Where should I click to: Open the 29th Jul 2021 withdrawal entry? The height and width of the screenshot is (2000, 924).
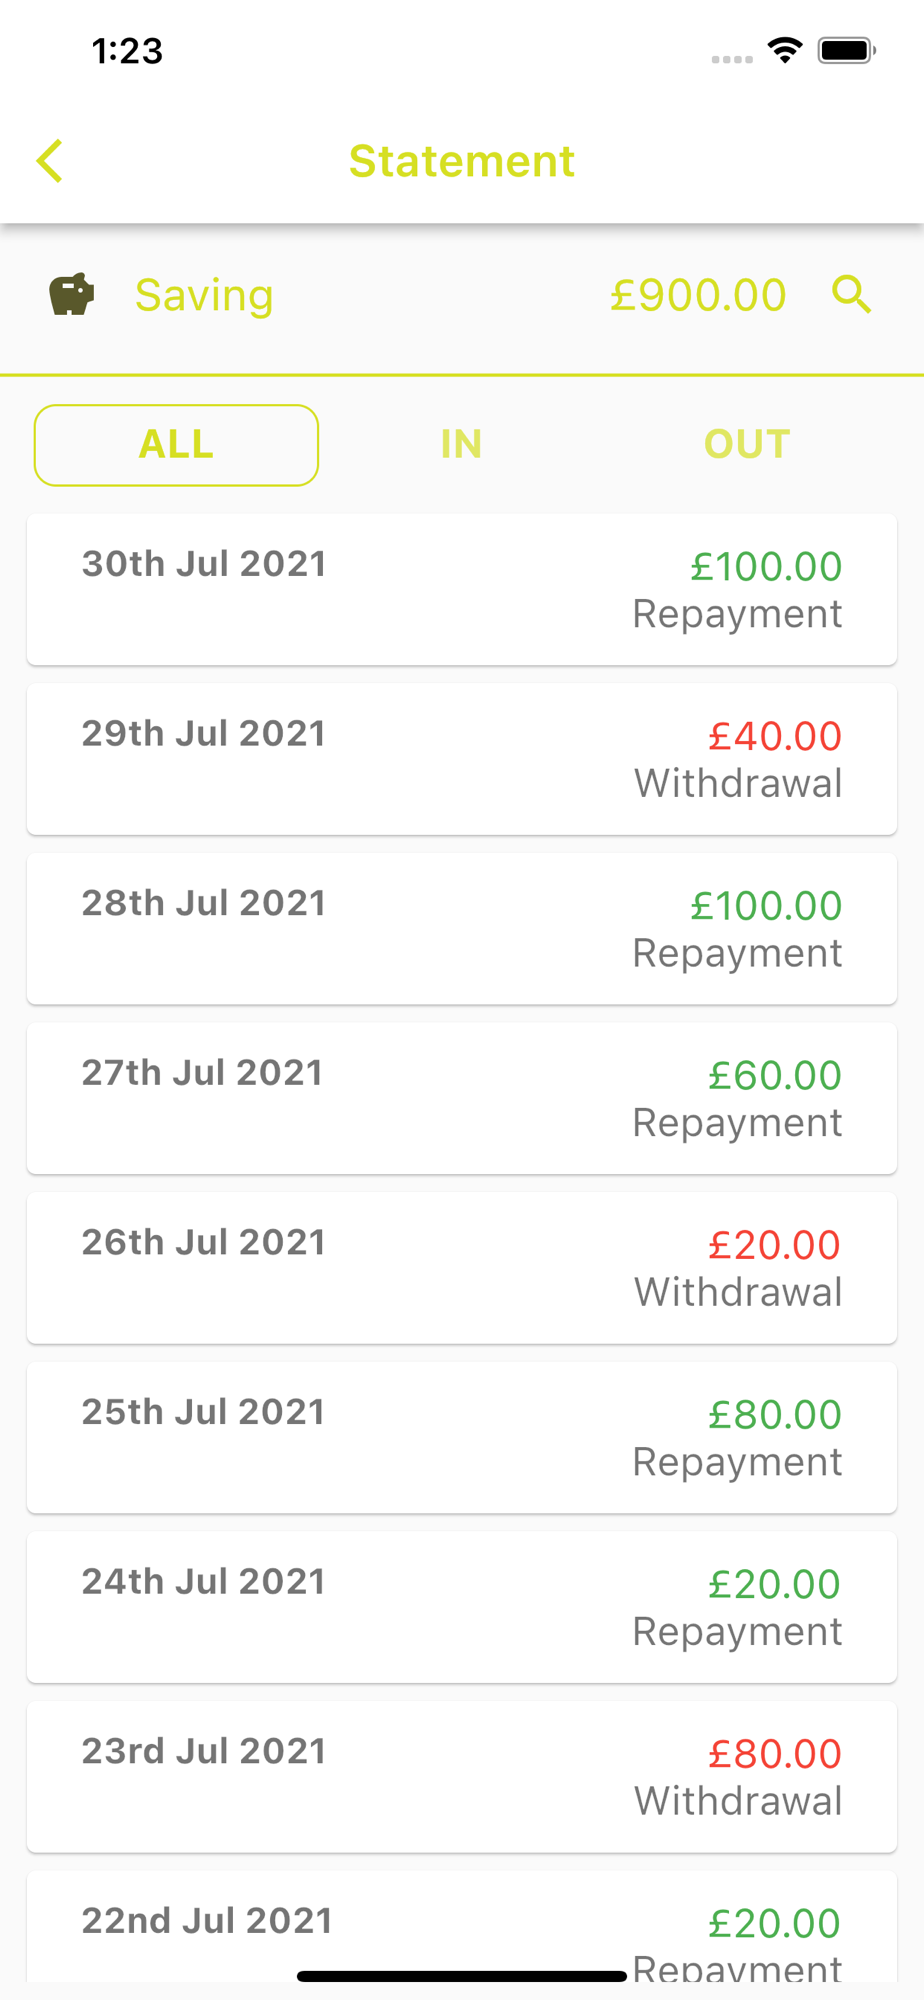click(461, 759)
